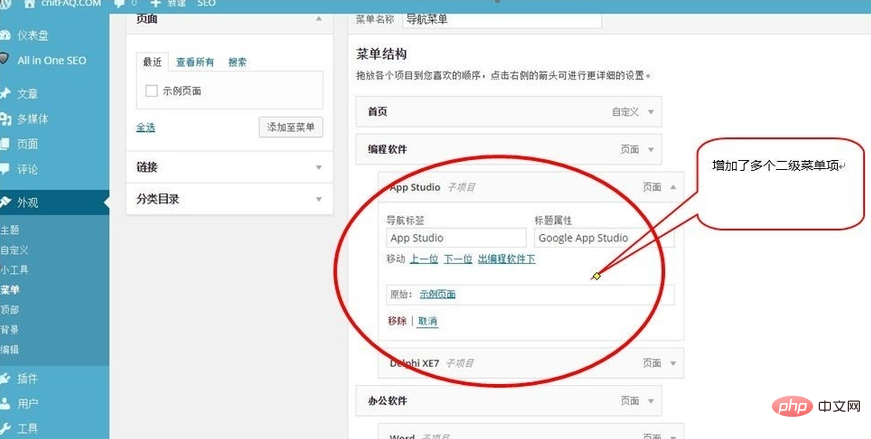Tick the 示例页面 checkbox
Screen dimensions: 871x439
point(151,91)
